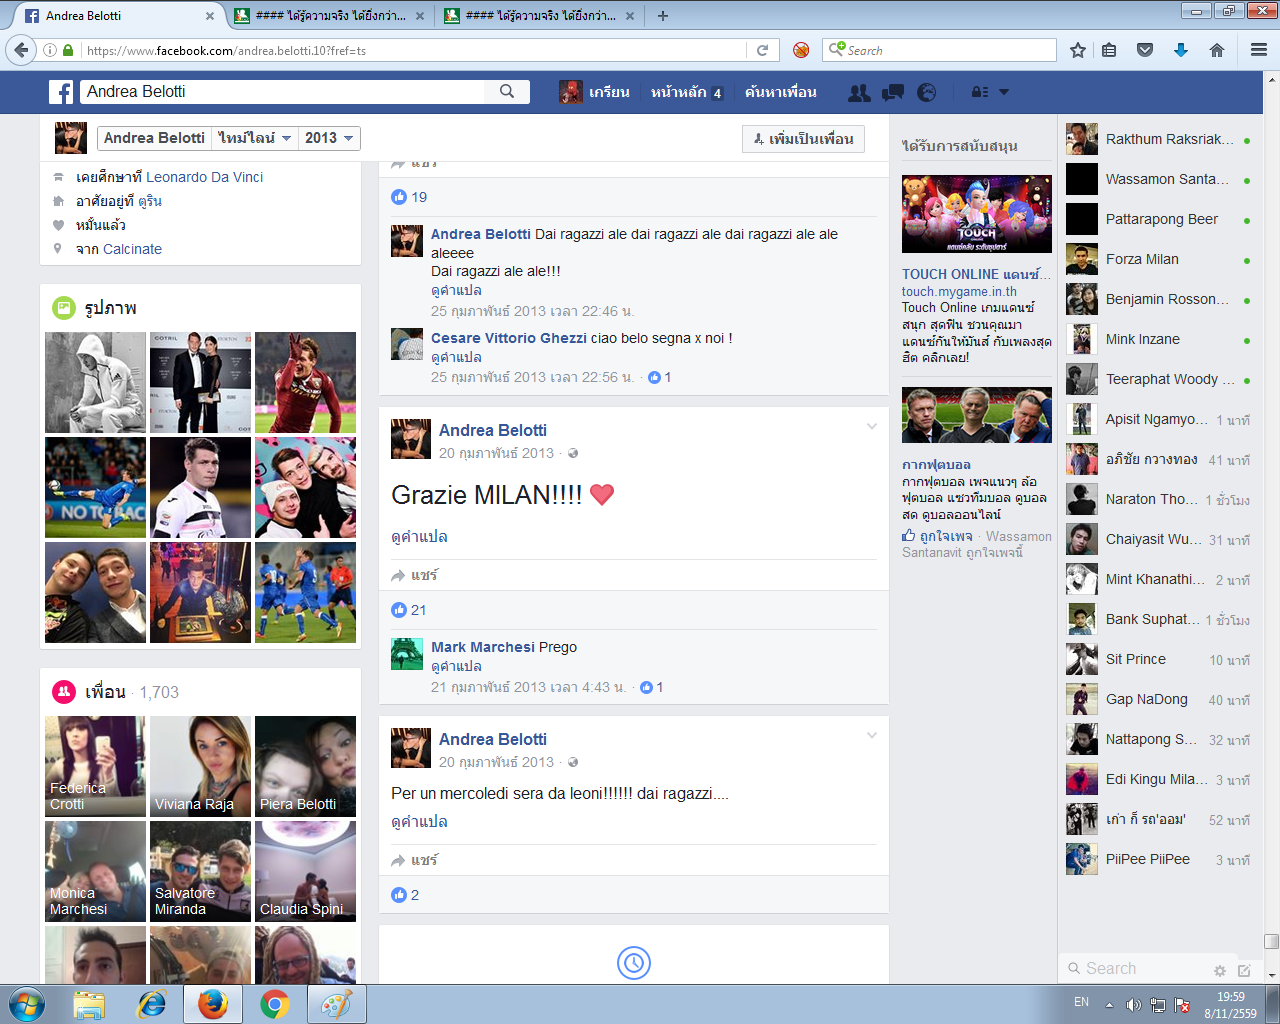Open the TOUCH ONLINE sponsored link
This screenshot has width=1280, height=1024.
tap(977, 274)
